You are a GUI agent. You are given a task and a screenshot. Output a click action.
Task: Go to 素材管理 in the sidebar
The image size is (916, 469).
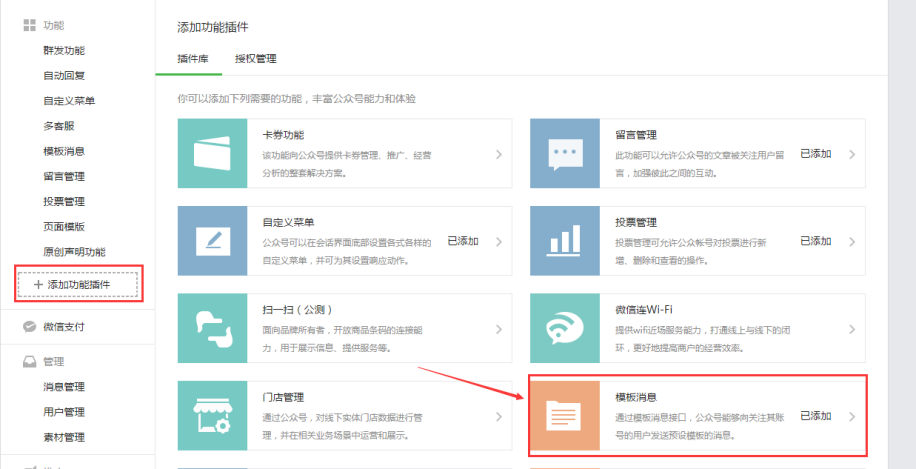[64, 437]
